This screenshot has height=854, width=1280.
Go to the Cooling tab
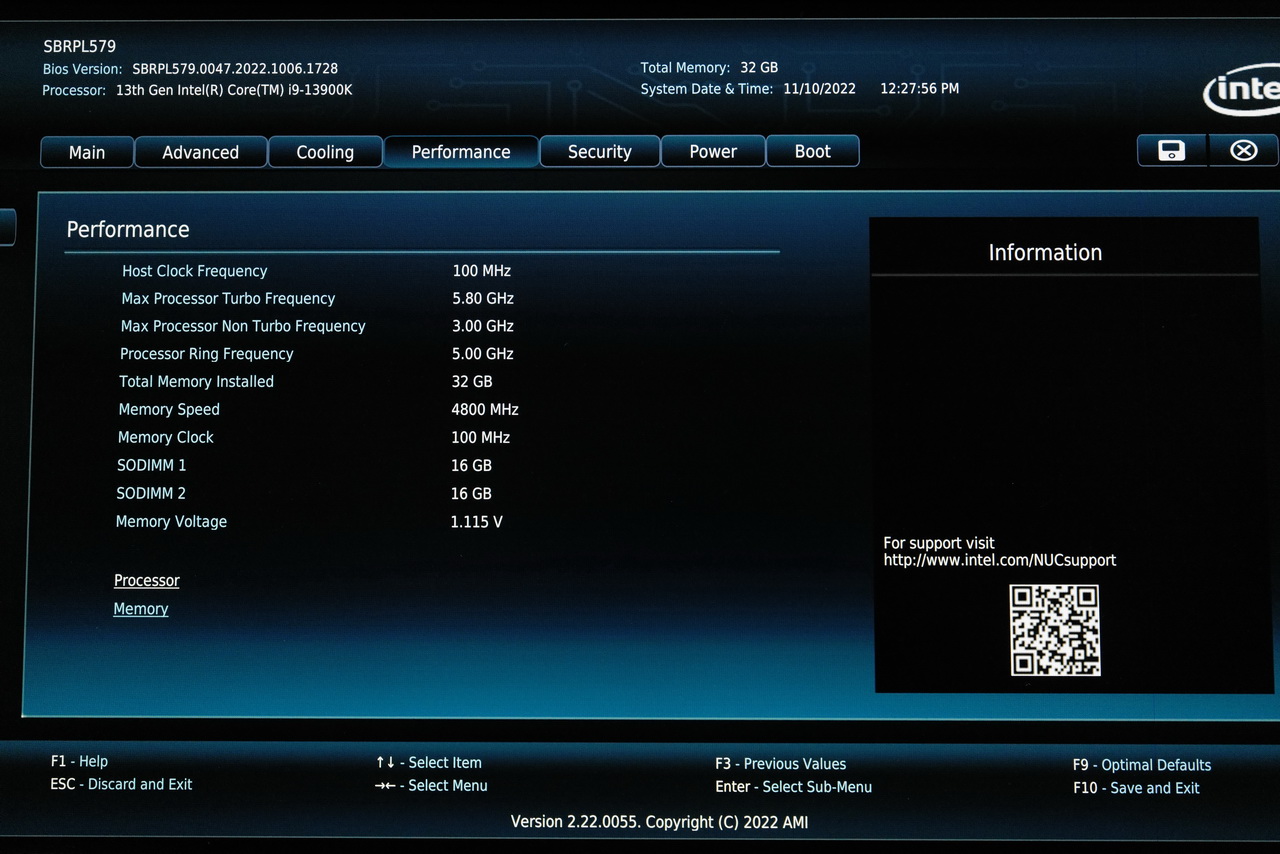pyautogui.click(x=325, y=152)
